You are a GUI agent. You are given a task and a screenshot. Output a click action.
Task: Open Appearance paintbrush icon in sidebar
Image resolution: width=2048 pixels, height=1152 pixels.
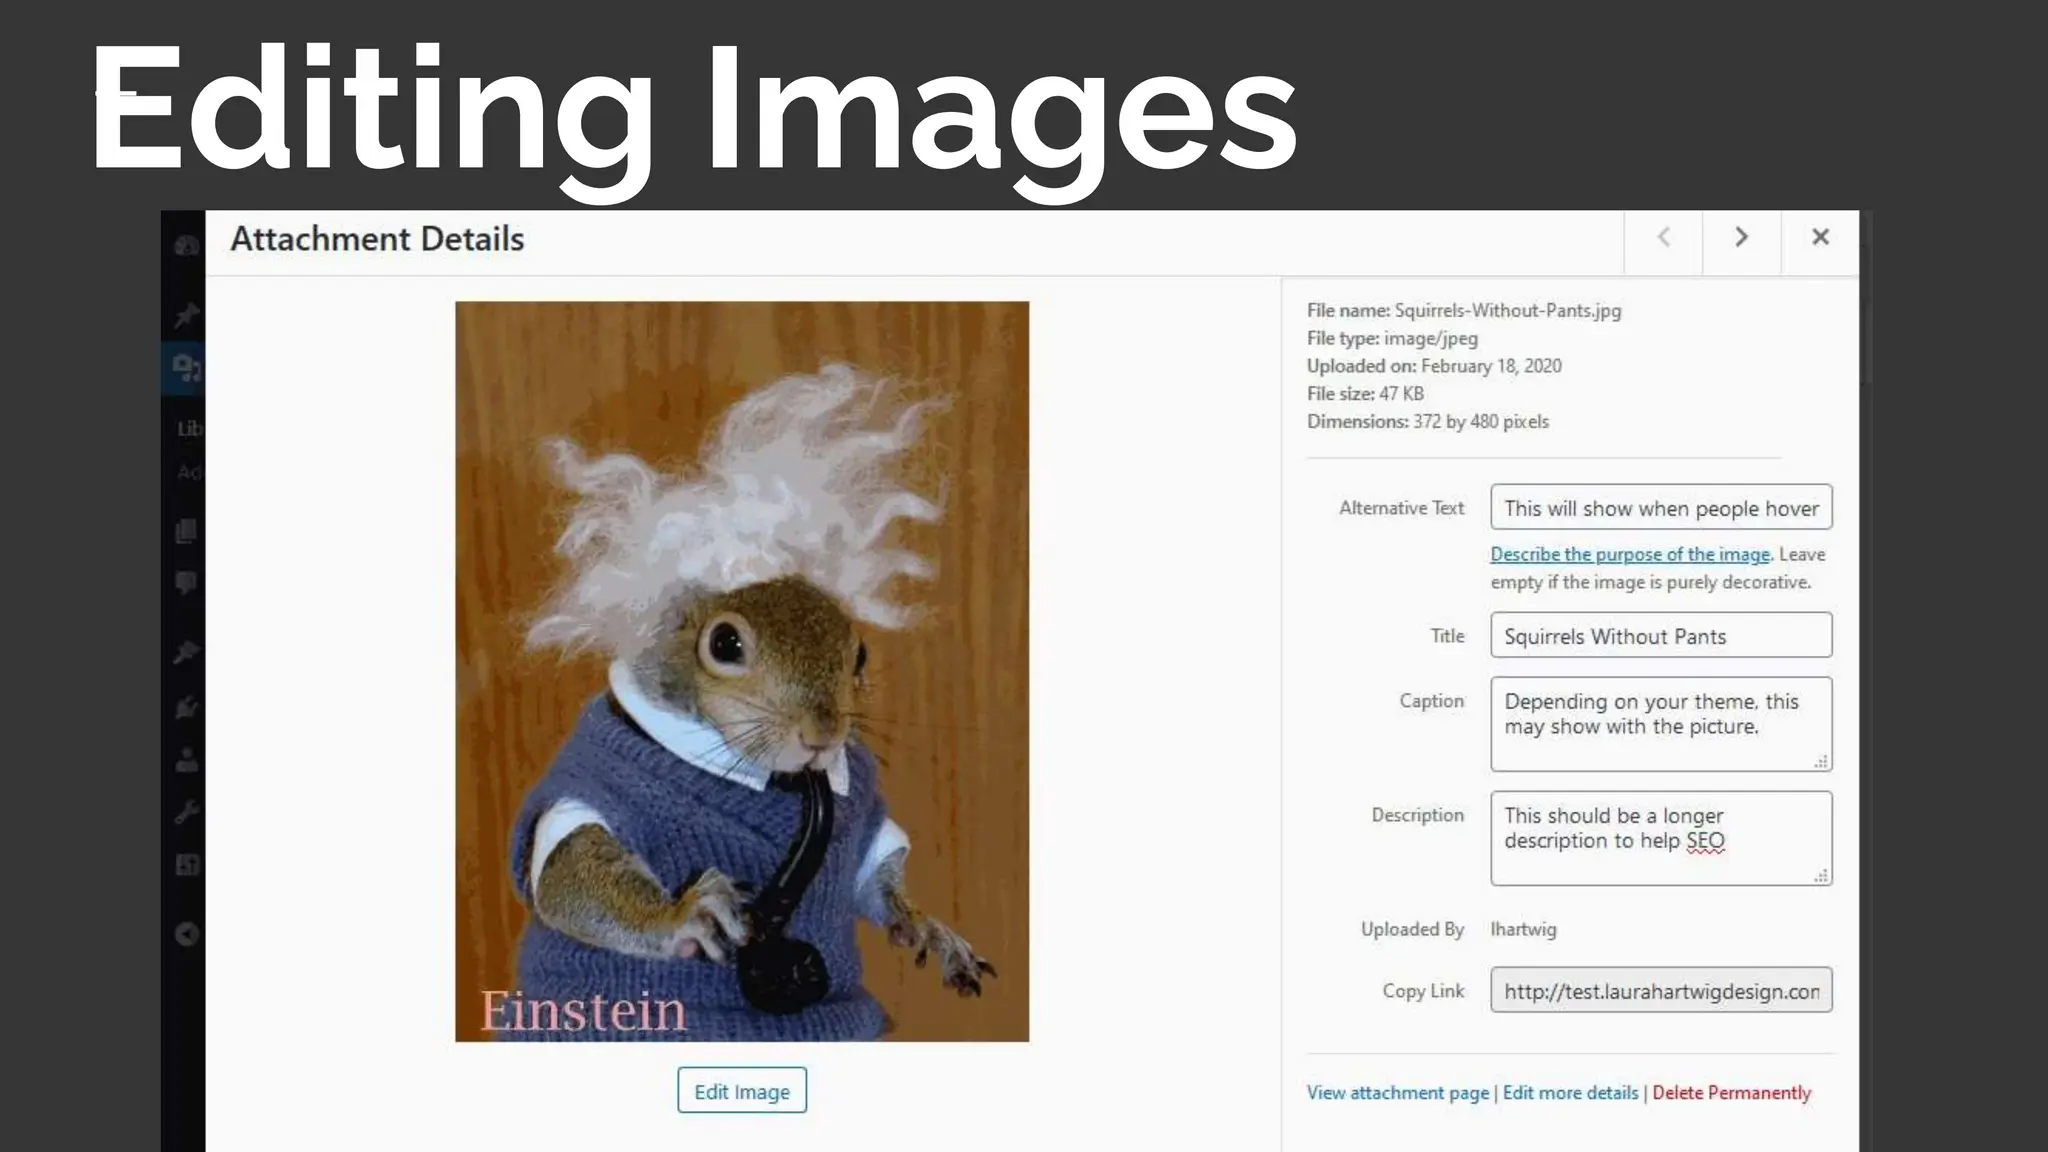(186, 653)
